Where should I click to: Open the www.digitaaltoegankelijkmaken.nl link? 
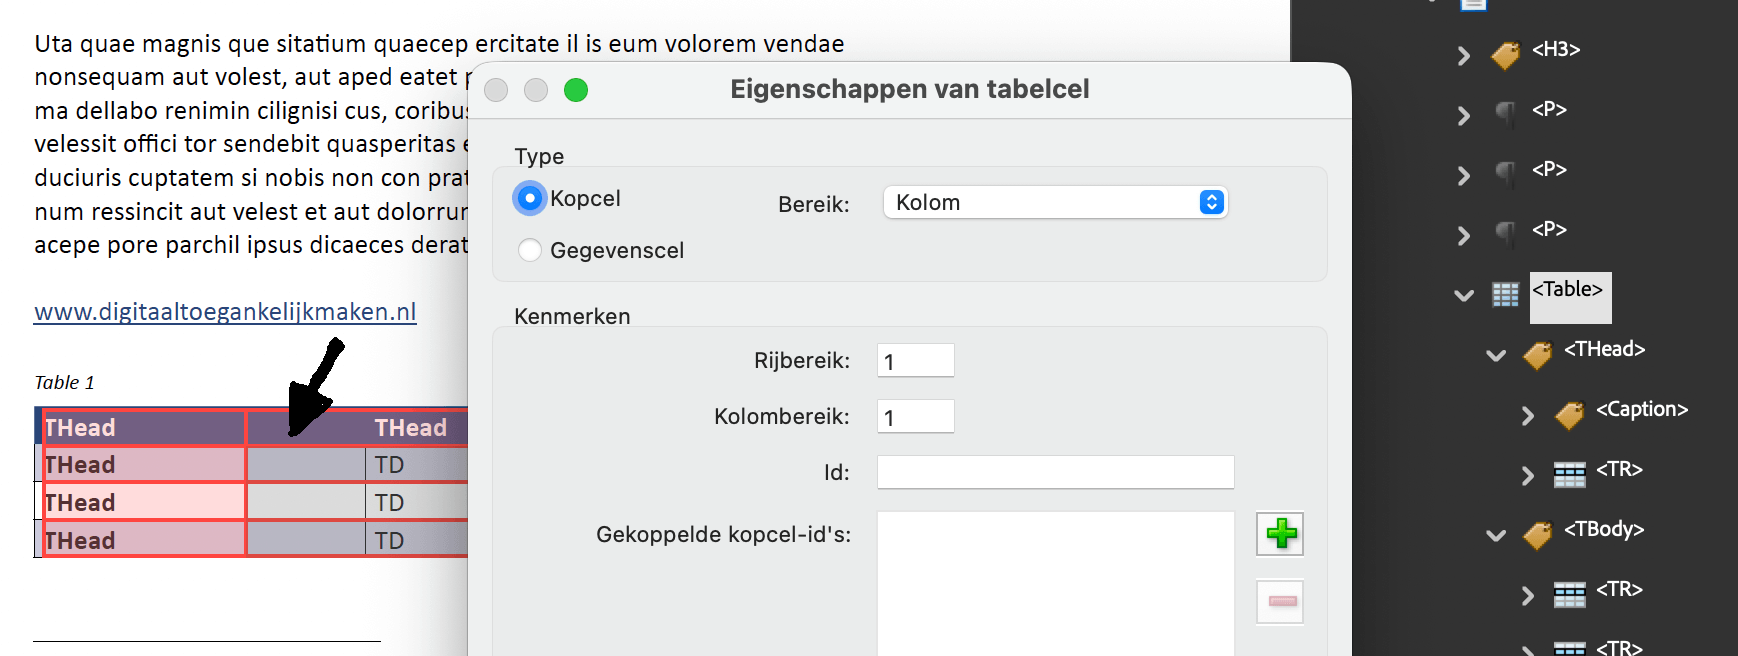pyautogui.click(x=225, y=312)
